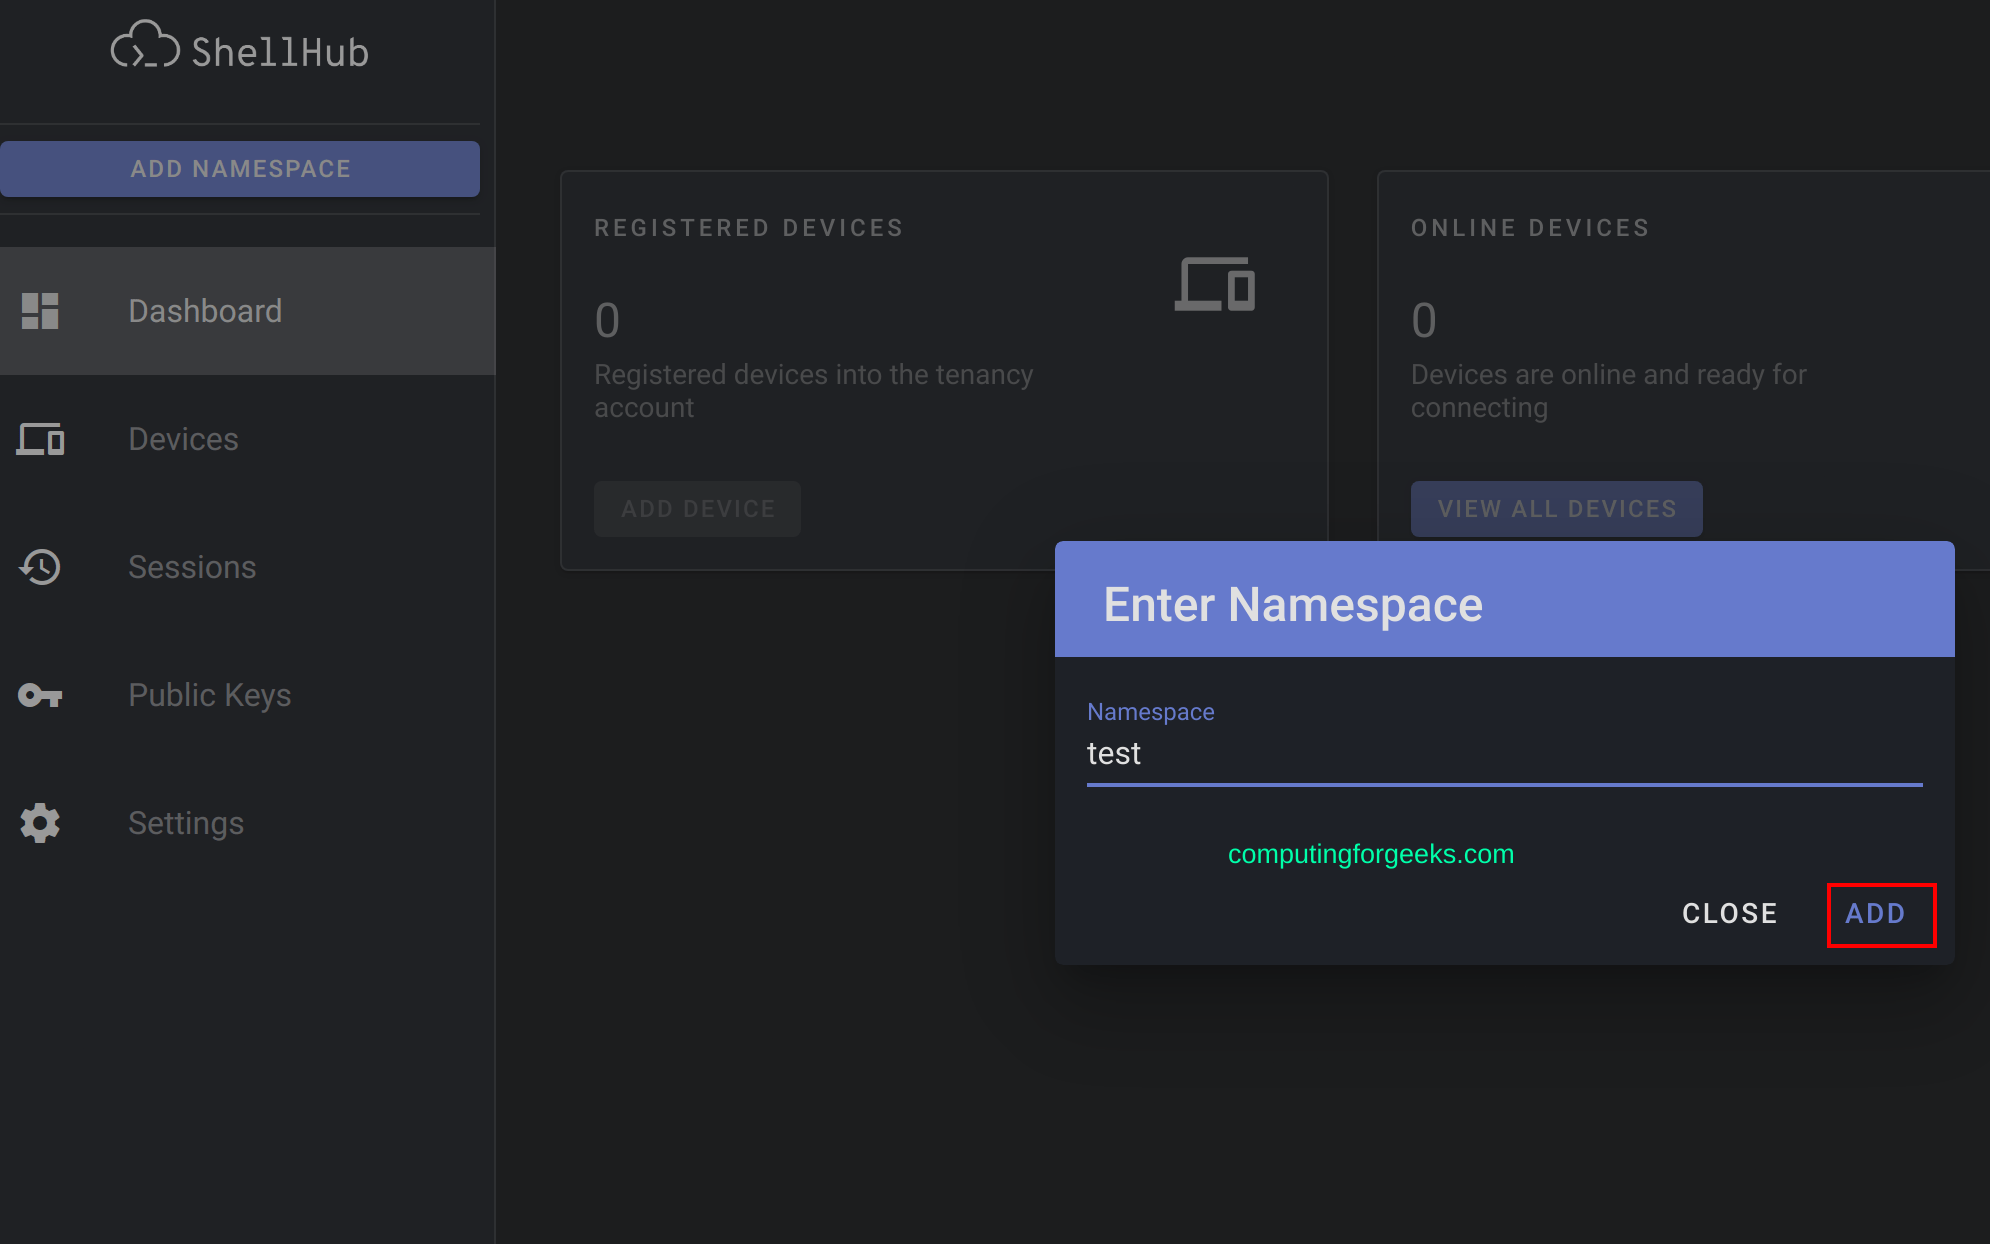
Task: Click the ShellHub cloud logo icon
Action: pos(144,46)
